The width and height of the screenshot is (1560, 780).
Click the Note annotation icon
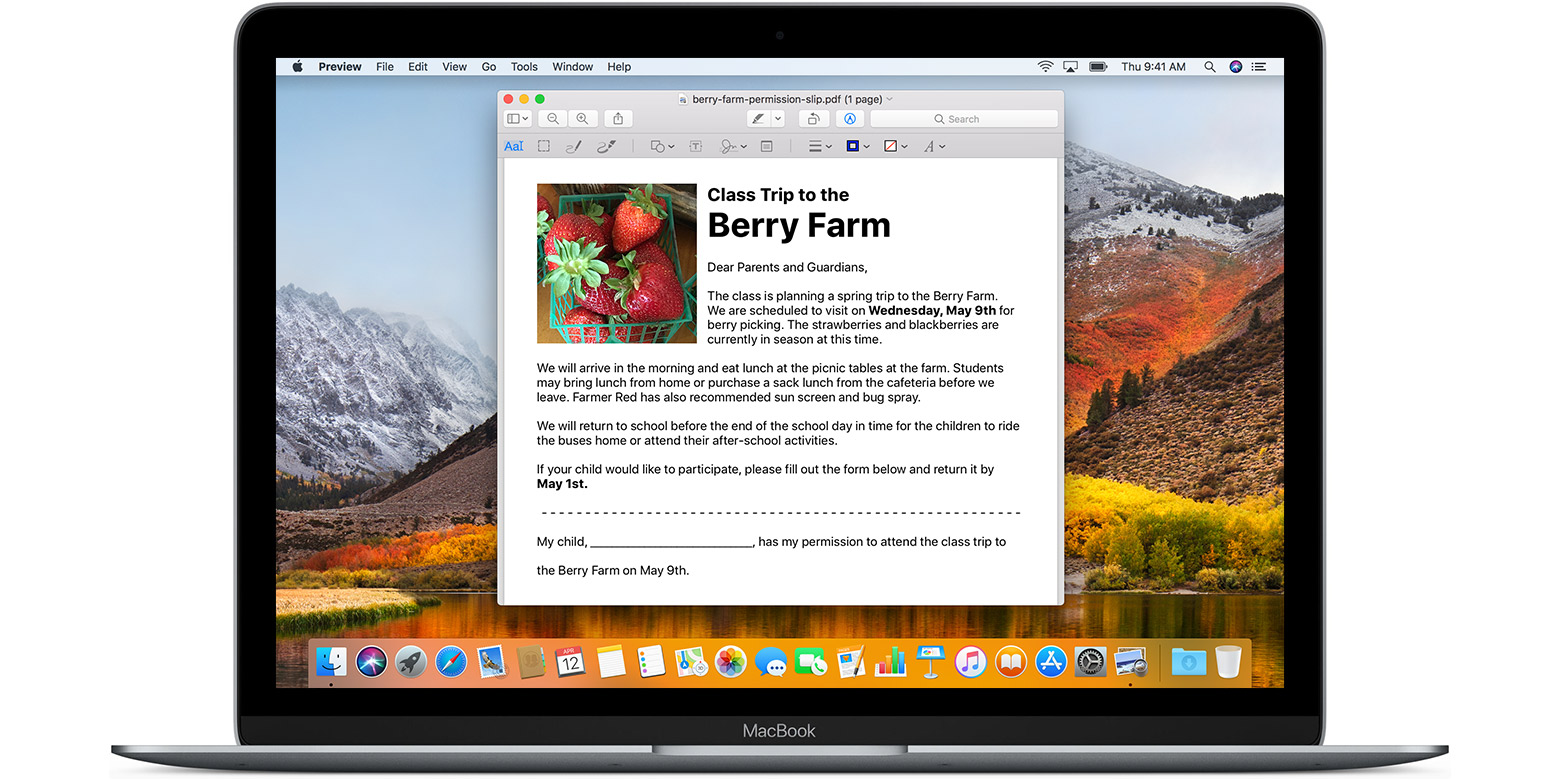tap(766, 146)
